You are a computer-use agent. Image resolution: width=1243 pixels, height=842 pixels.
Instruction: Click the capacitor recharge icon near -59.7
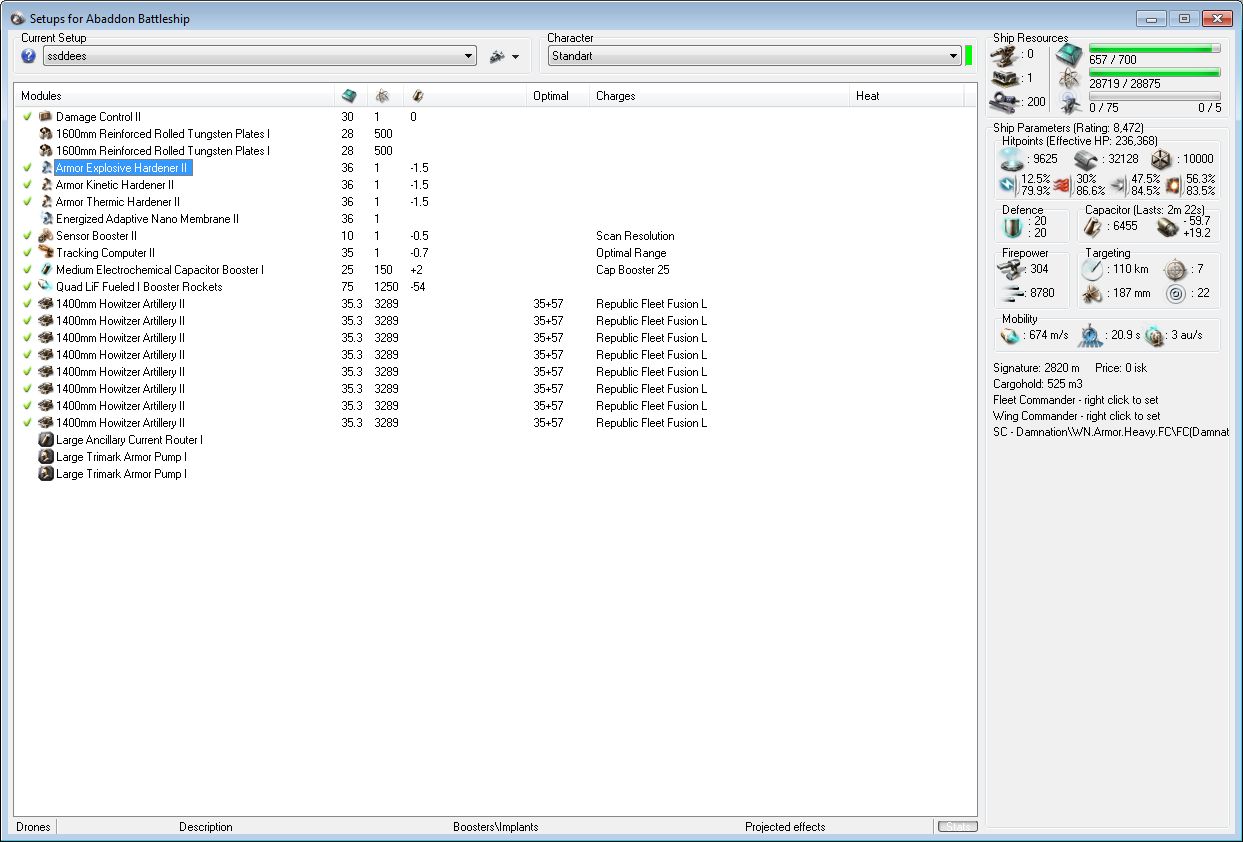[1167, 227]
